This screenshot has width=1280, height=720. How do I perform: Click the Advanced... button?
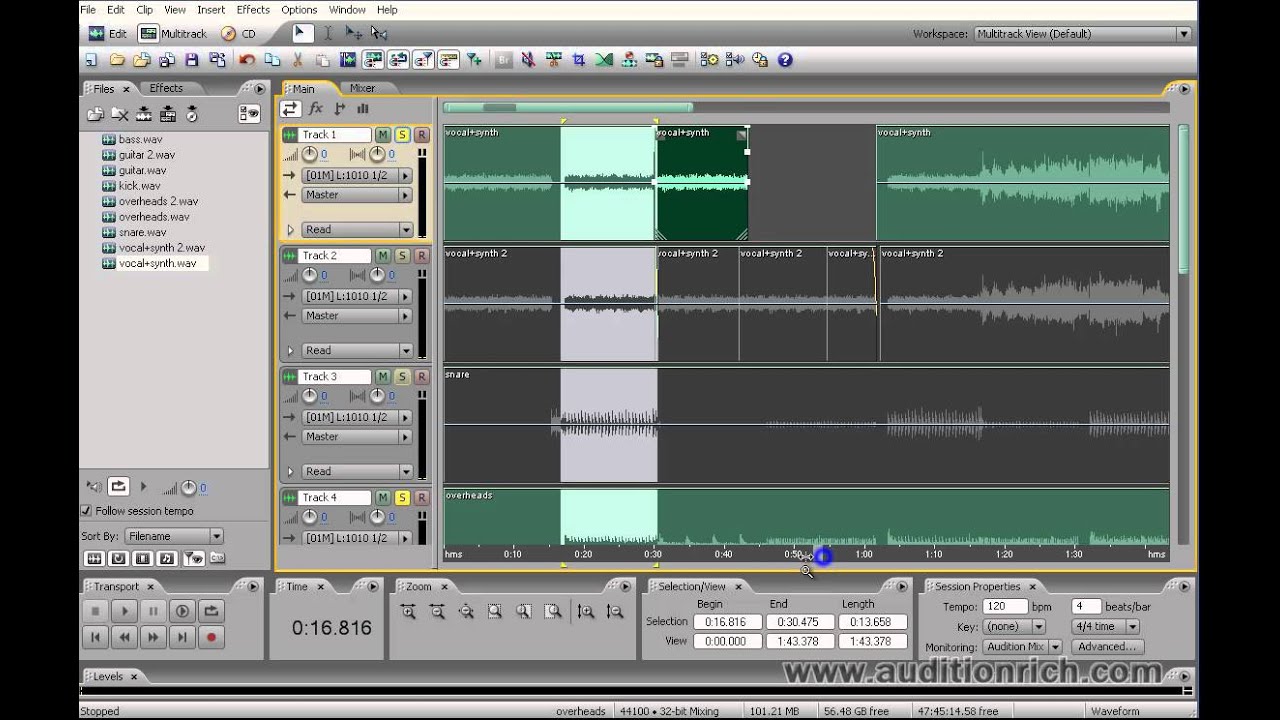[x=1107, y=647]
